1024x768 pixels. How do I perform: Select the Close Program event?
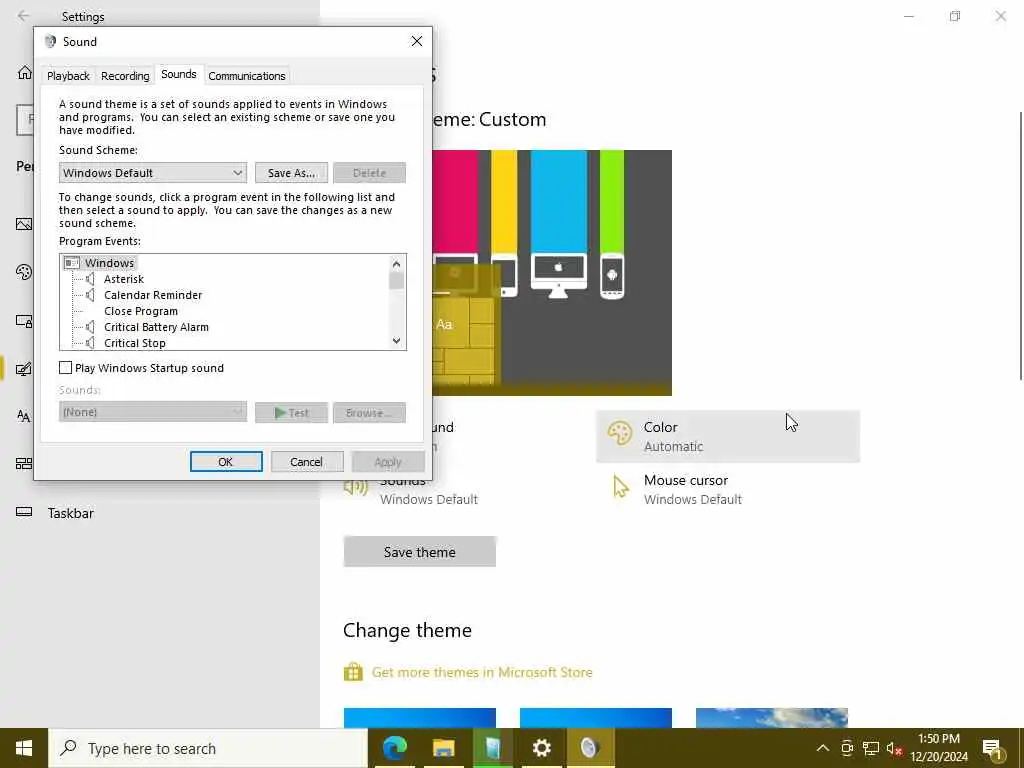coord(140,311)
